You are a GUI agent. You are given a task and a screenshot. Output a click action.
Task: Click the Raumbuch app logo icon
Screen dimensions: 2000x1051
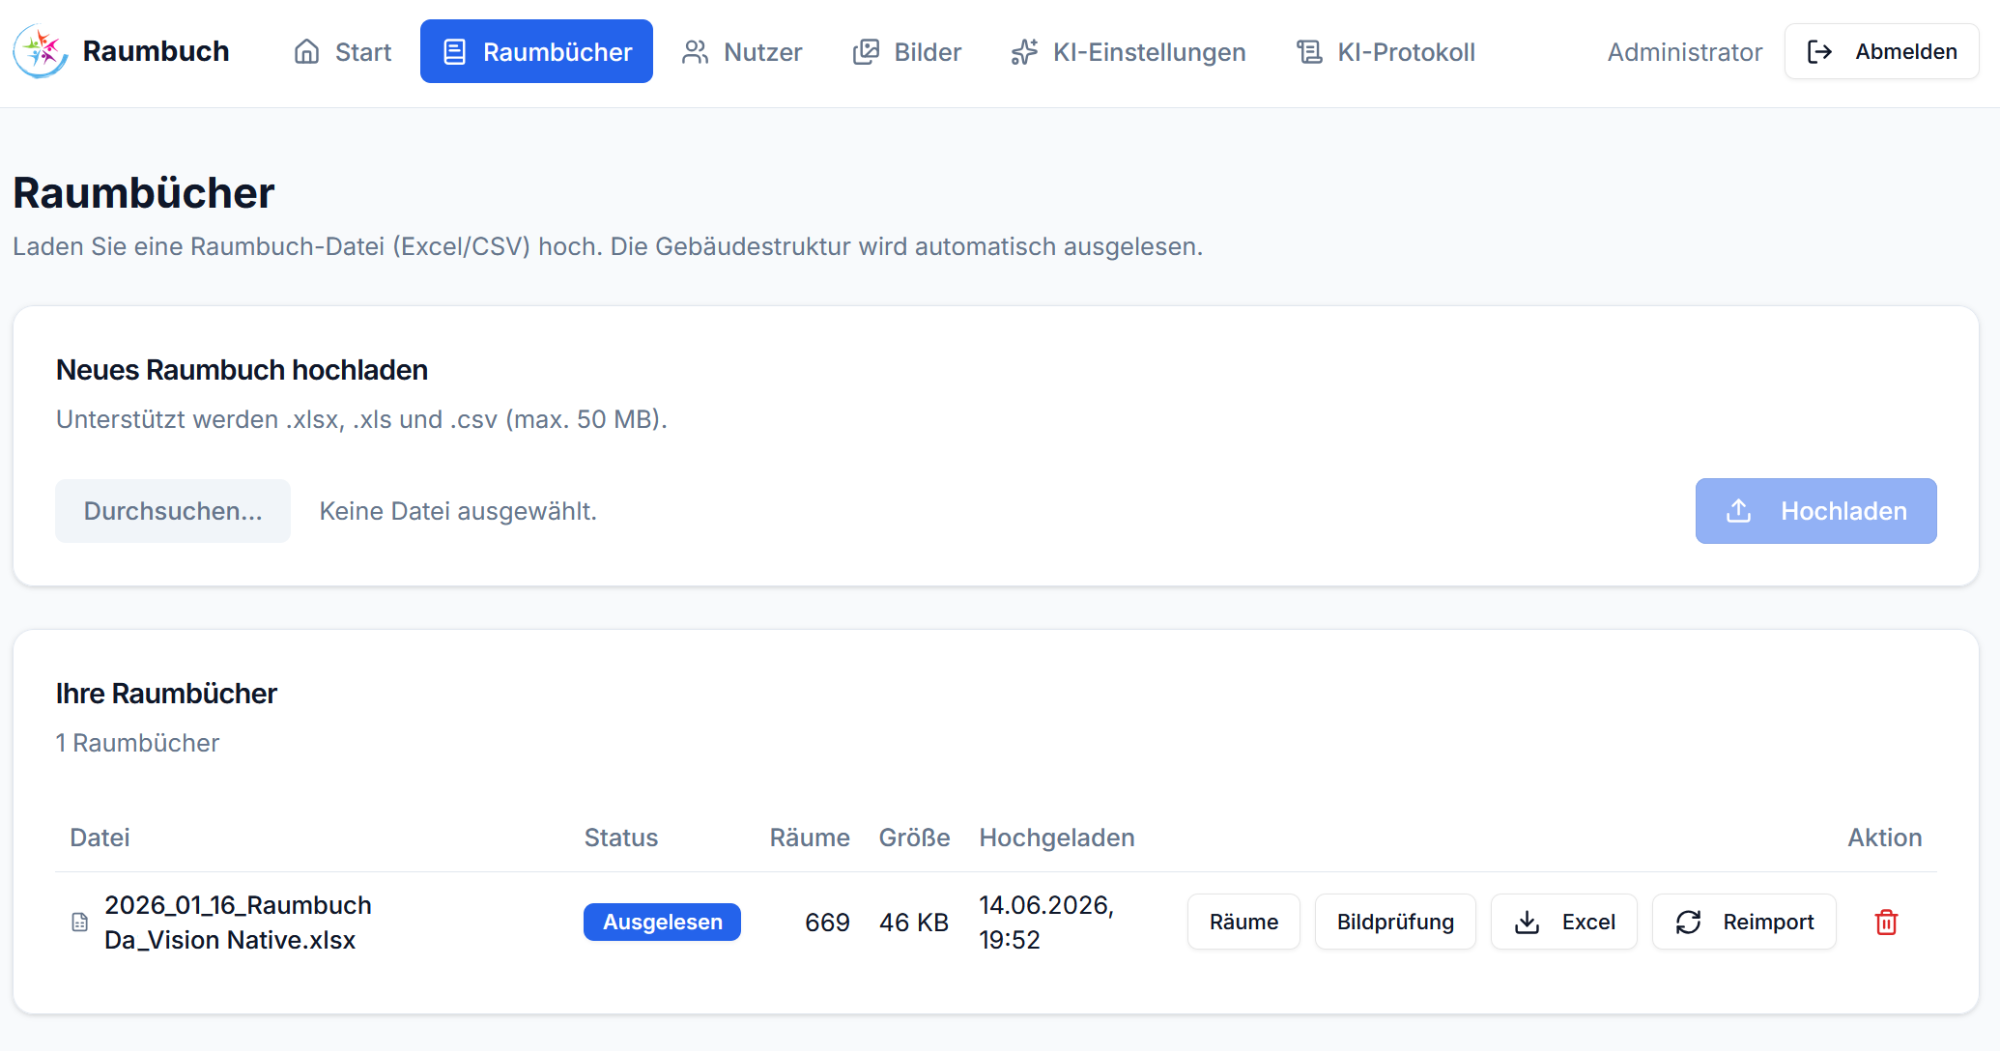[x=40, y=51]
